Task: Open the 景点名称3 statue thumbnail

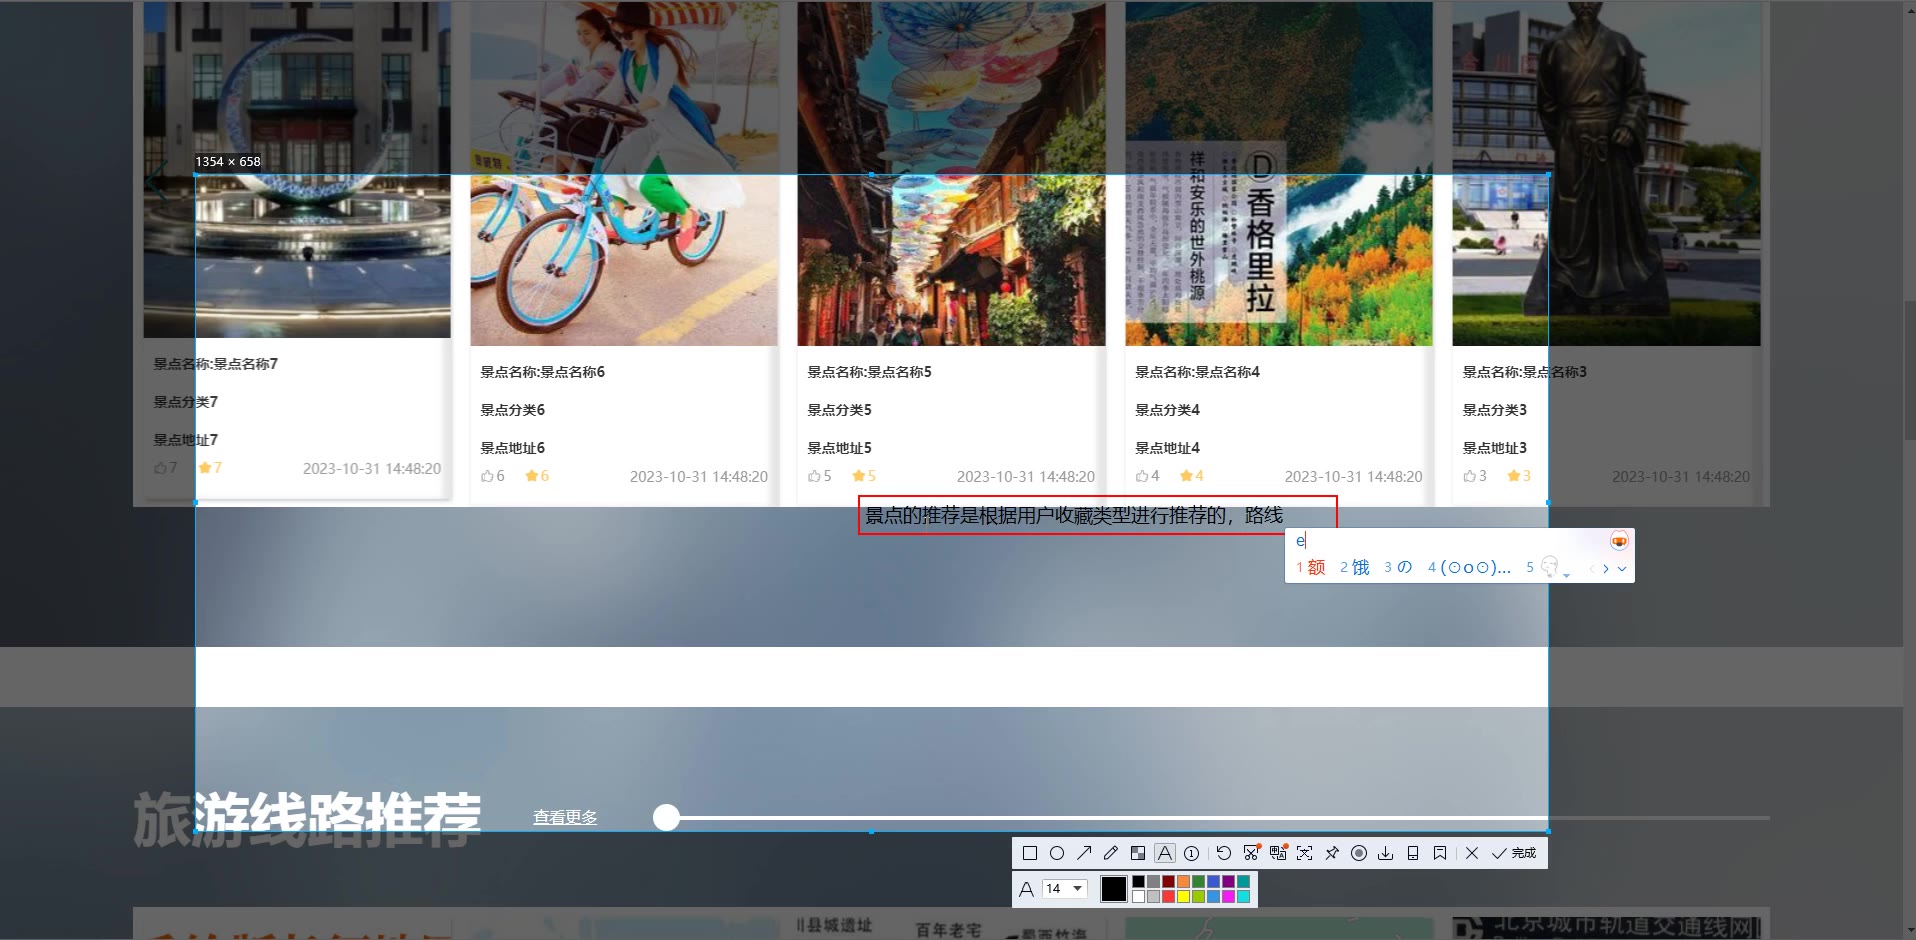Action: (x=1606, y=173)
